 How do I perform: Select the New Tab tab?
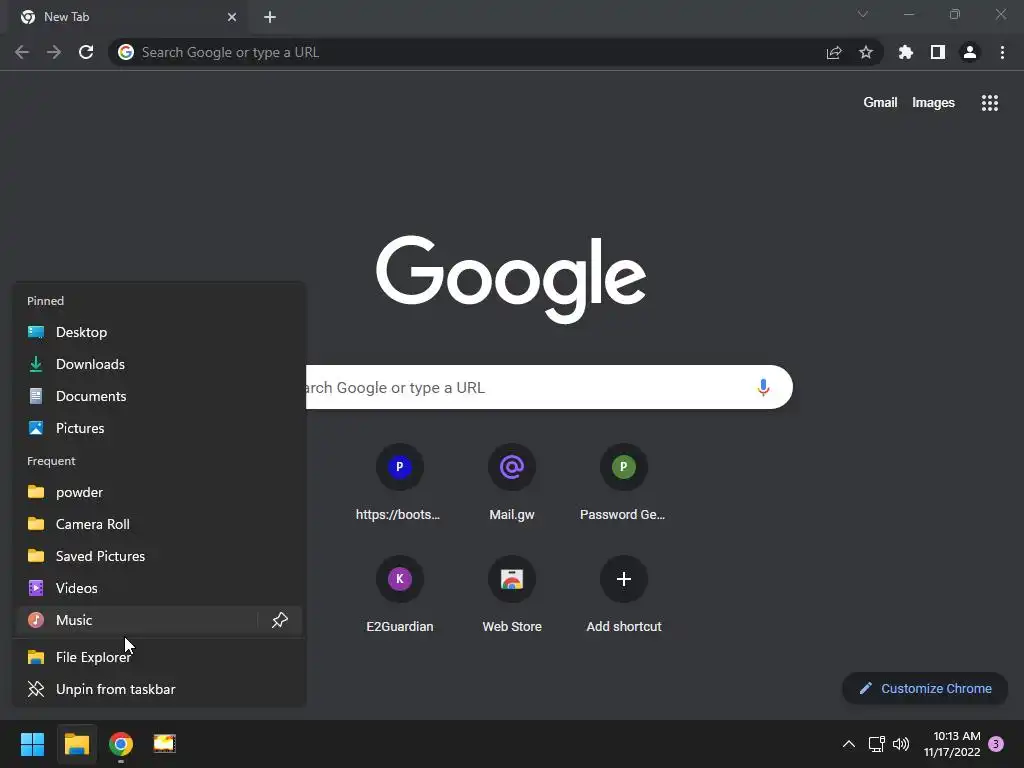coord(129,17)
